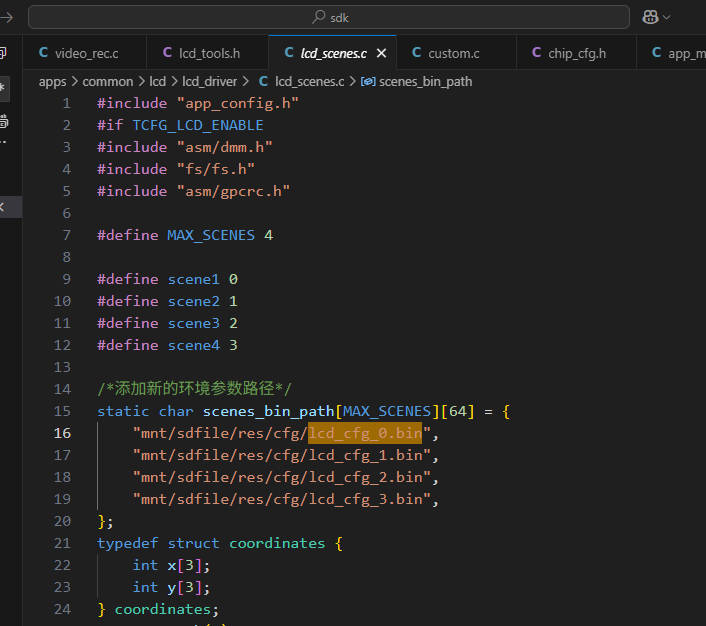Viewport: 706px width, 626px height.
Task: Click the highlighted lcd_cfg_0.bin text
Action: pyautogui.click(x=365, y=433)
